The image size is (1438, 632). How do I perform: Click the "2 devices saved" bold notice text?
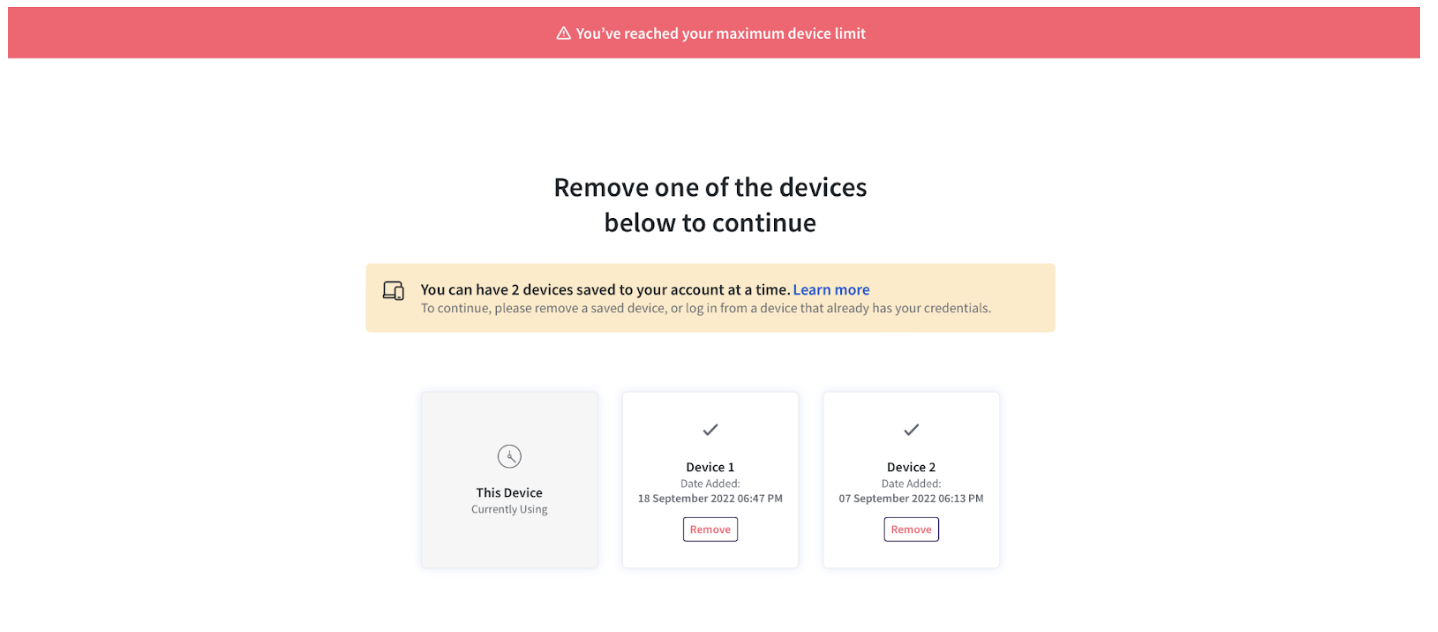click(x=605, y=290)
